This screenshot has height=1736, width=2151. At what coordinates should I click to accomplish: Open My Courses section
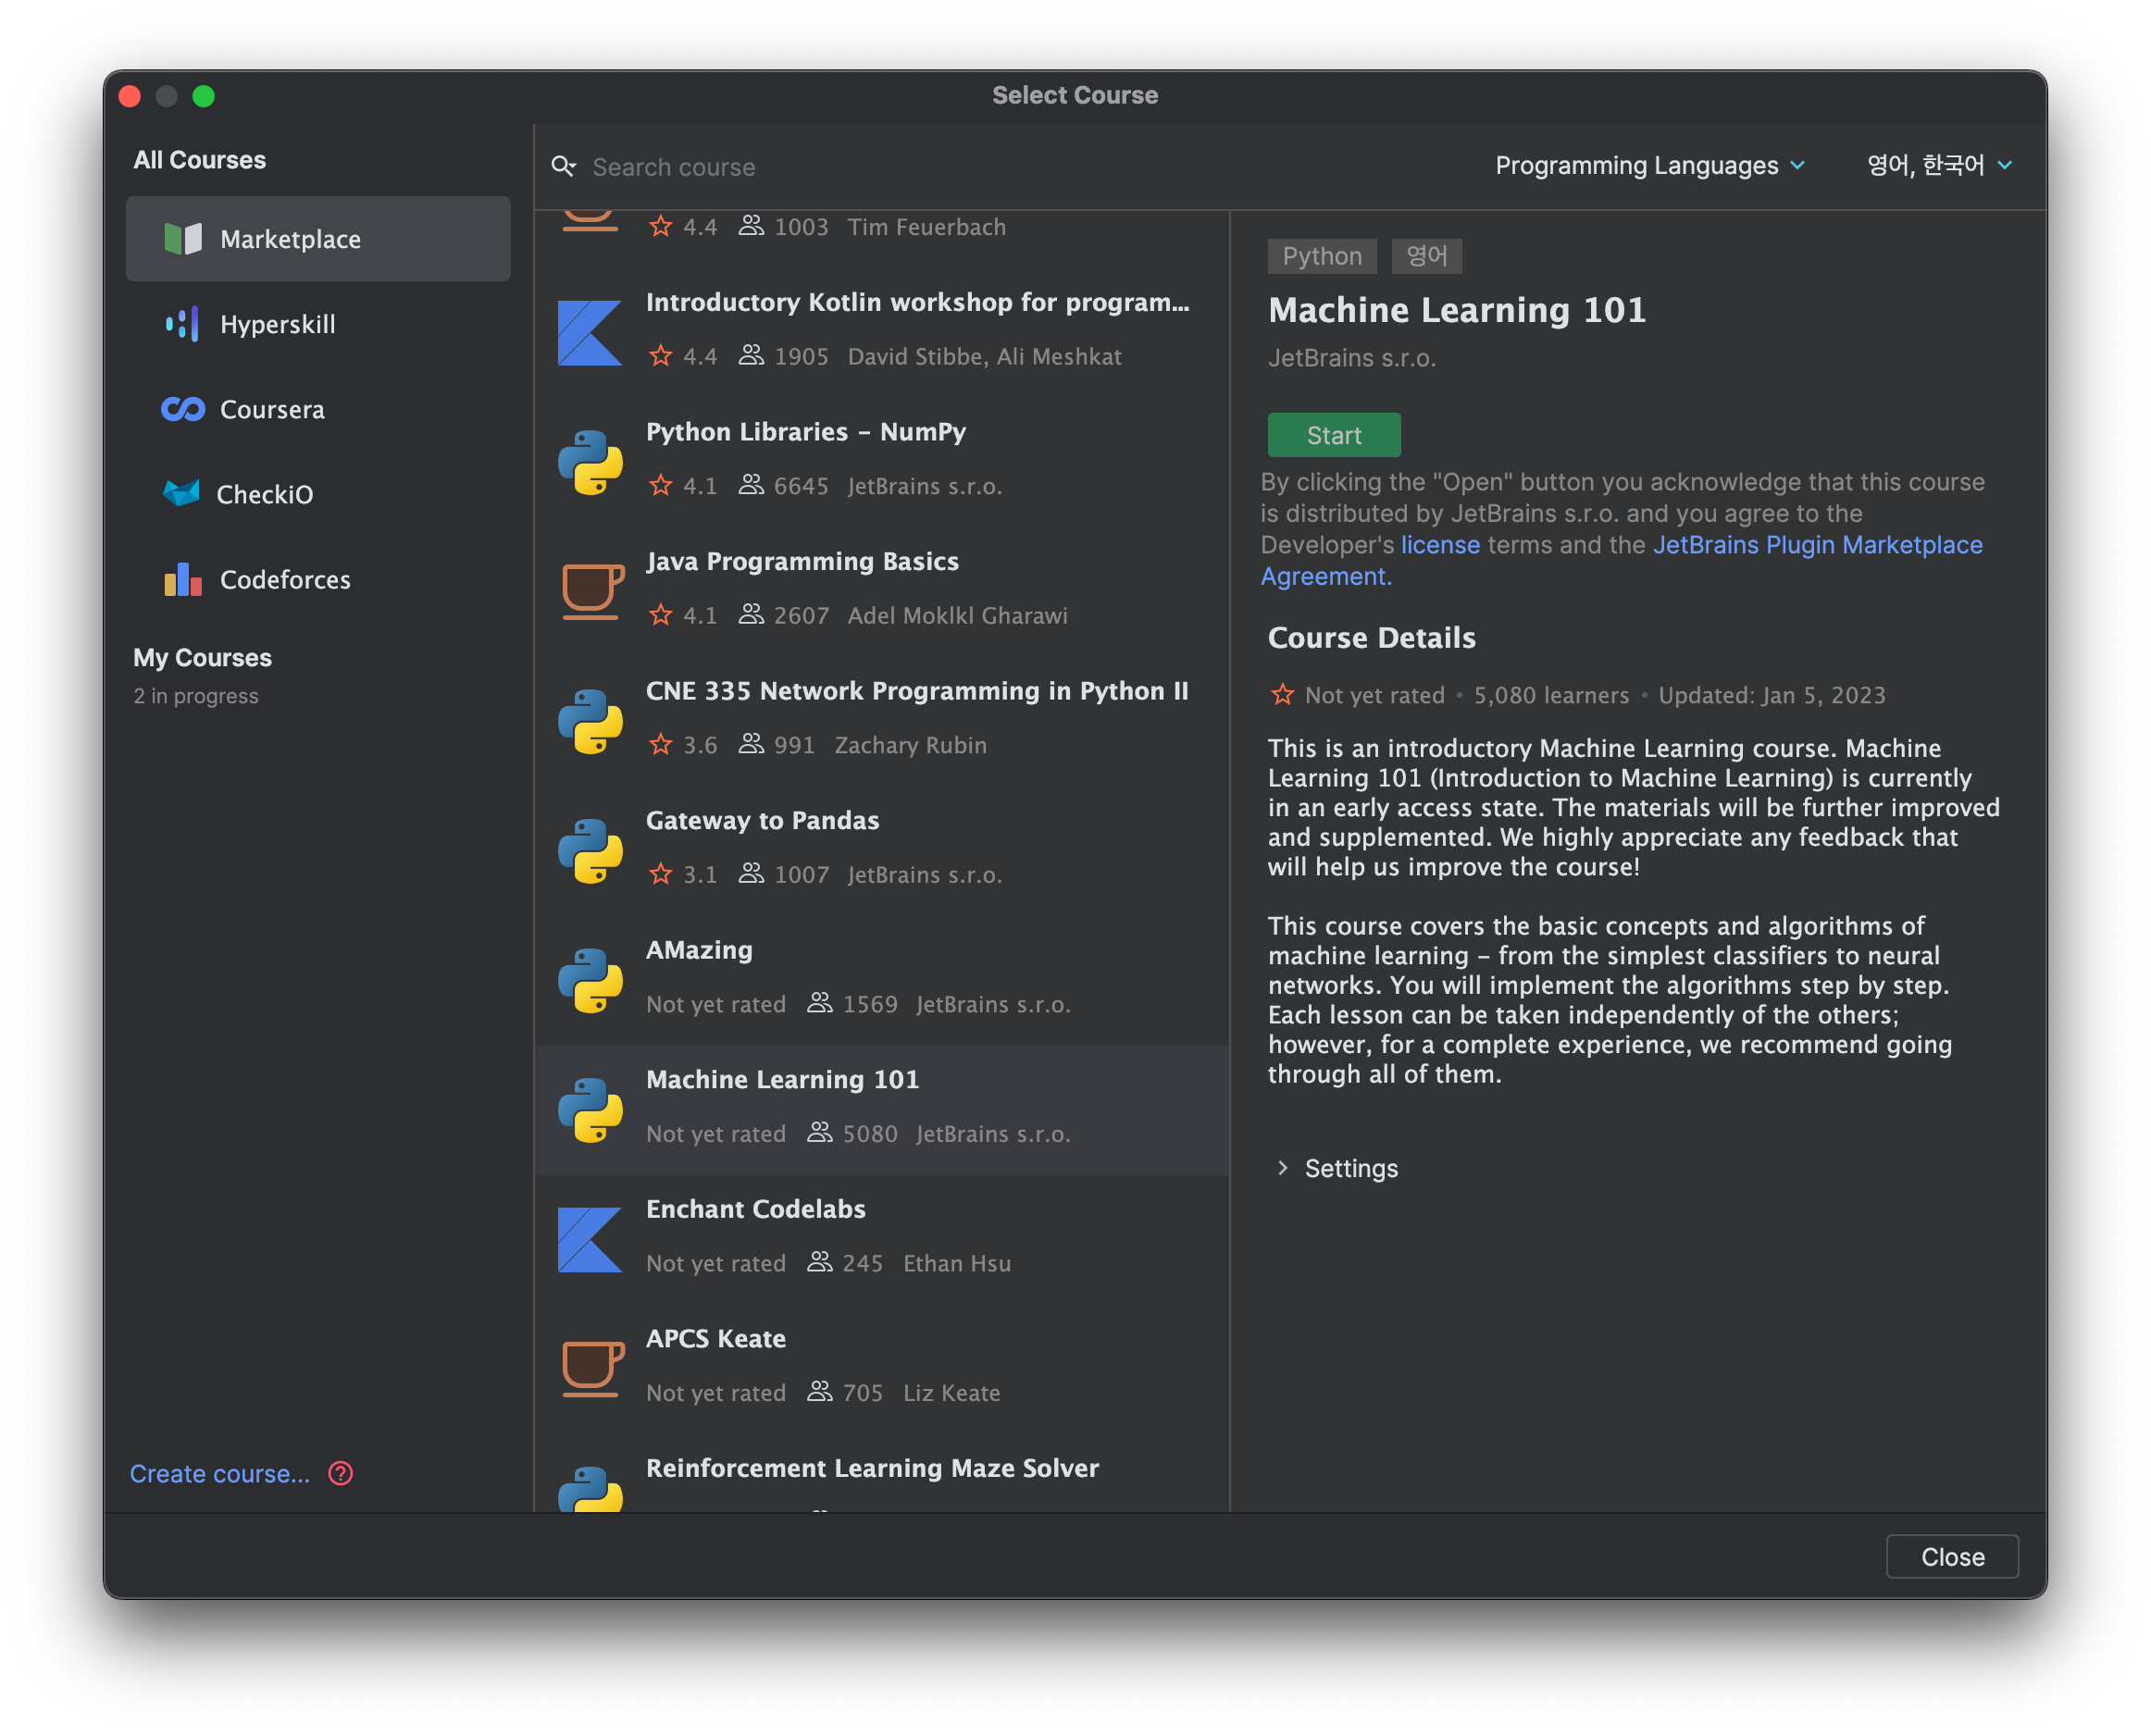click(x=202, y=657)
